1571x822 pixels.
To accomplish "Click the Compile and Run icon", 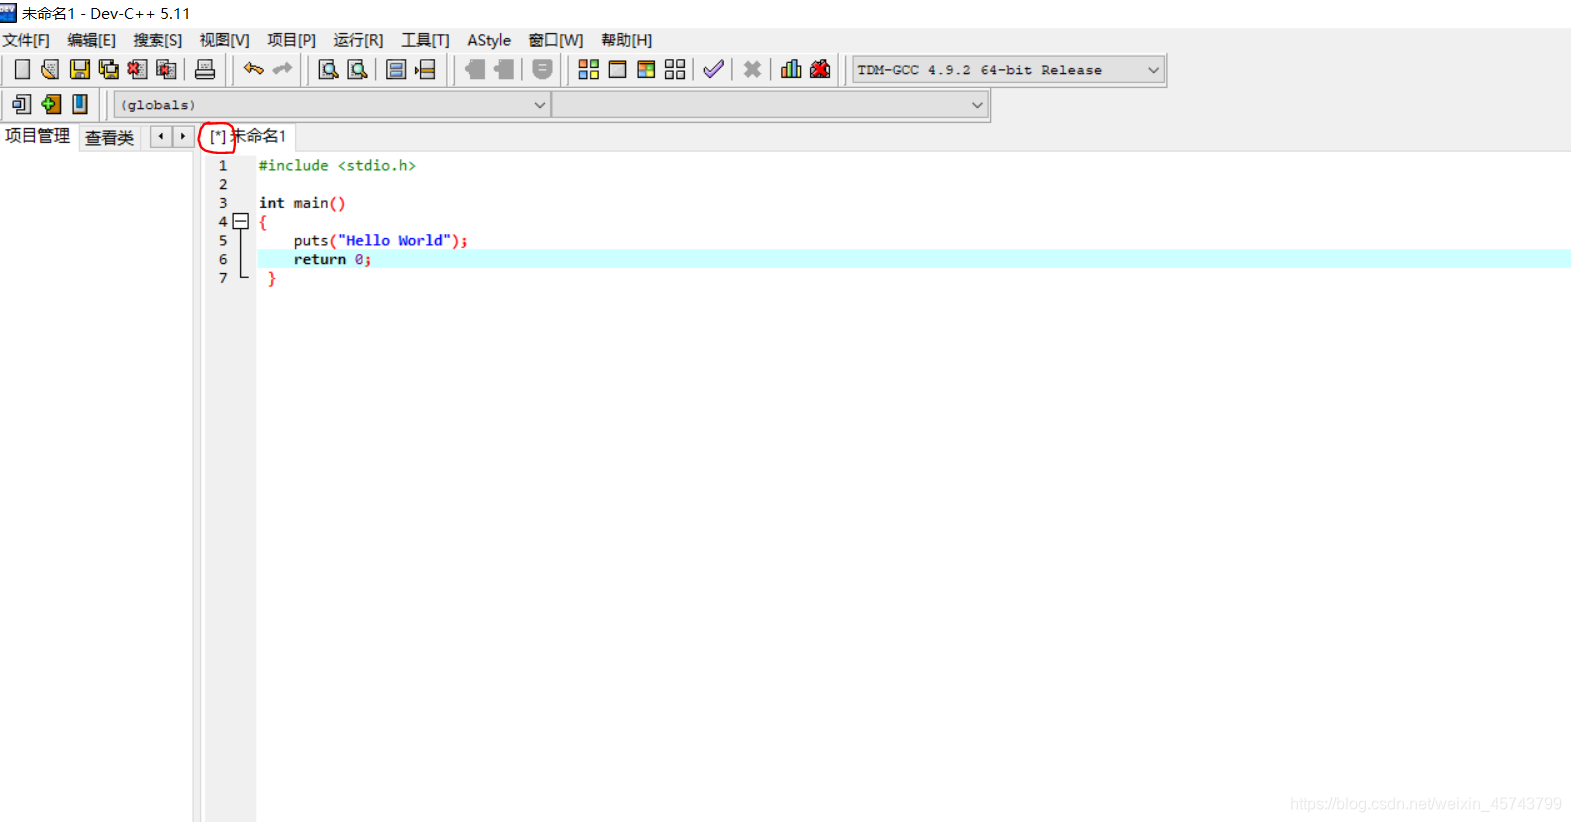I will point(646,69).
